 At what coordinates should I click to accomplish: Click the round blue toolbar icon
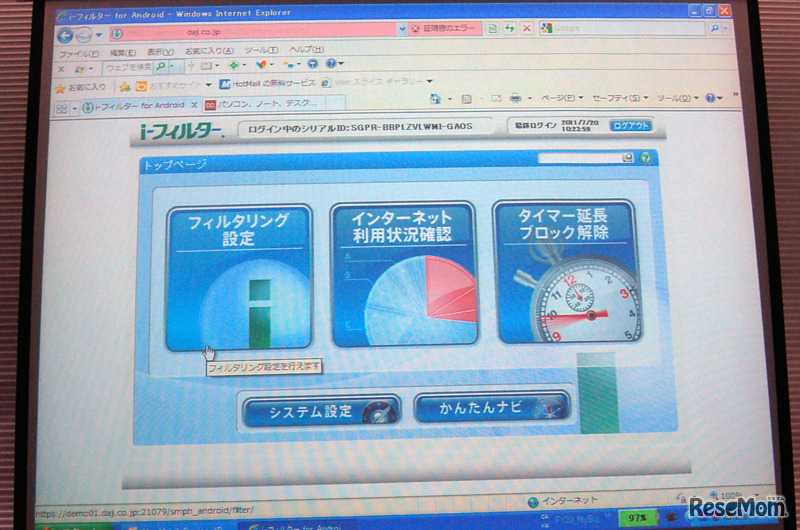point(313,64)
